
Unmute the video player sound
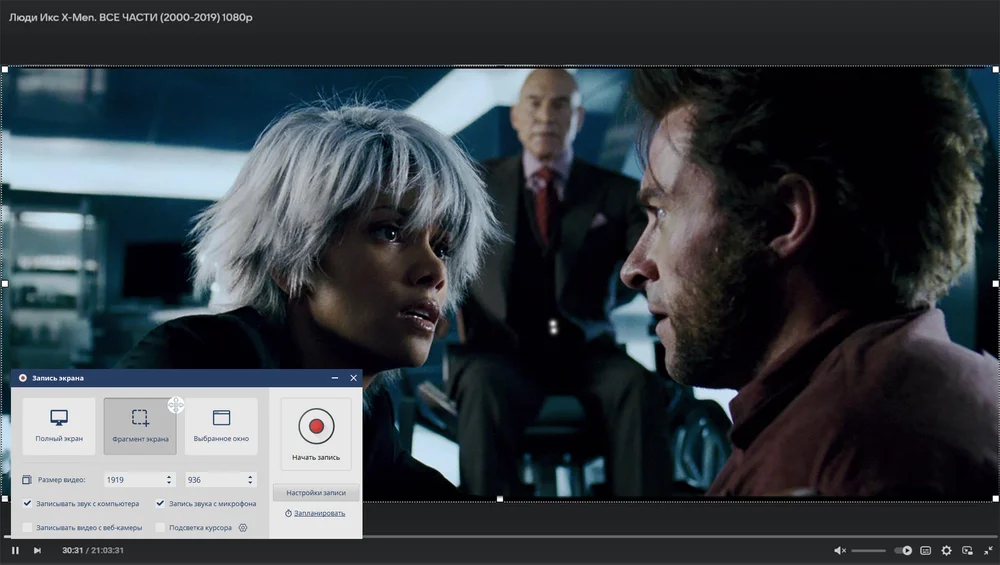click(x=840, y=551)
